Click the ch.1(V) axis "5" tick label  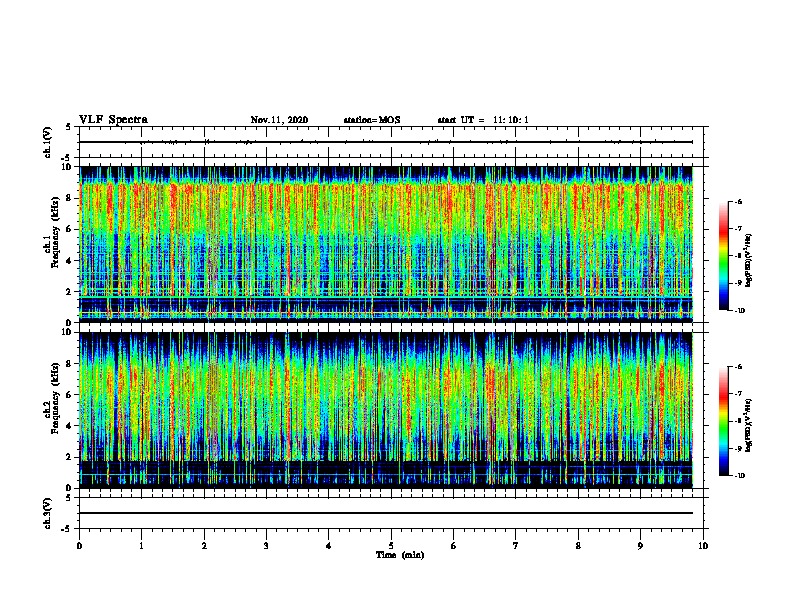(x=68, y=127)
